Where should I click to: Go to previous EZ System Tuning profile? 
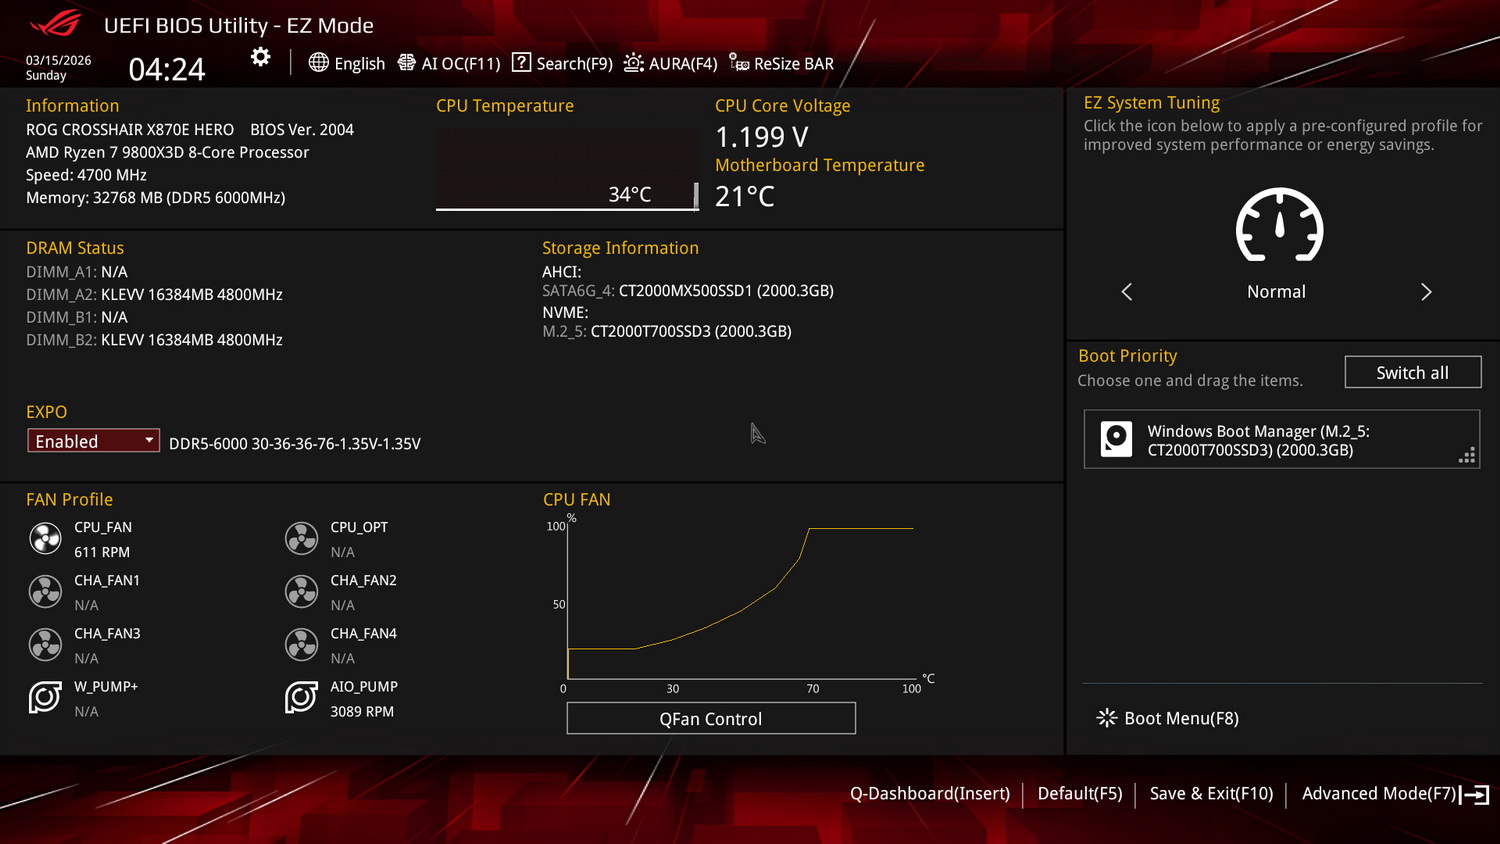pos(1127,292)
